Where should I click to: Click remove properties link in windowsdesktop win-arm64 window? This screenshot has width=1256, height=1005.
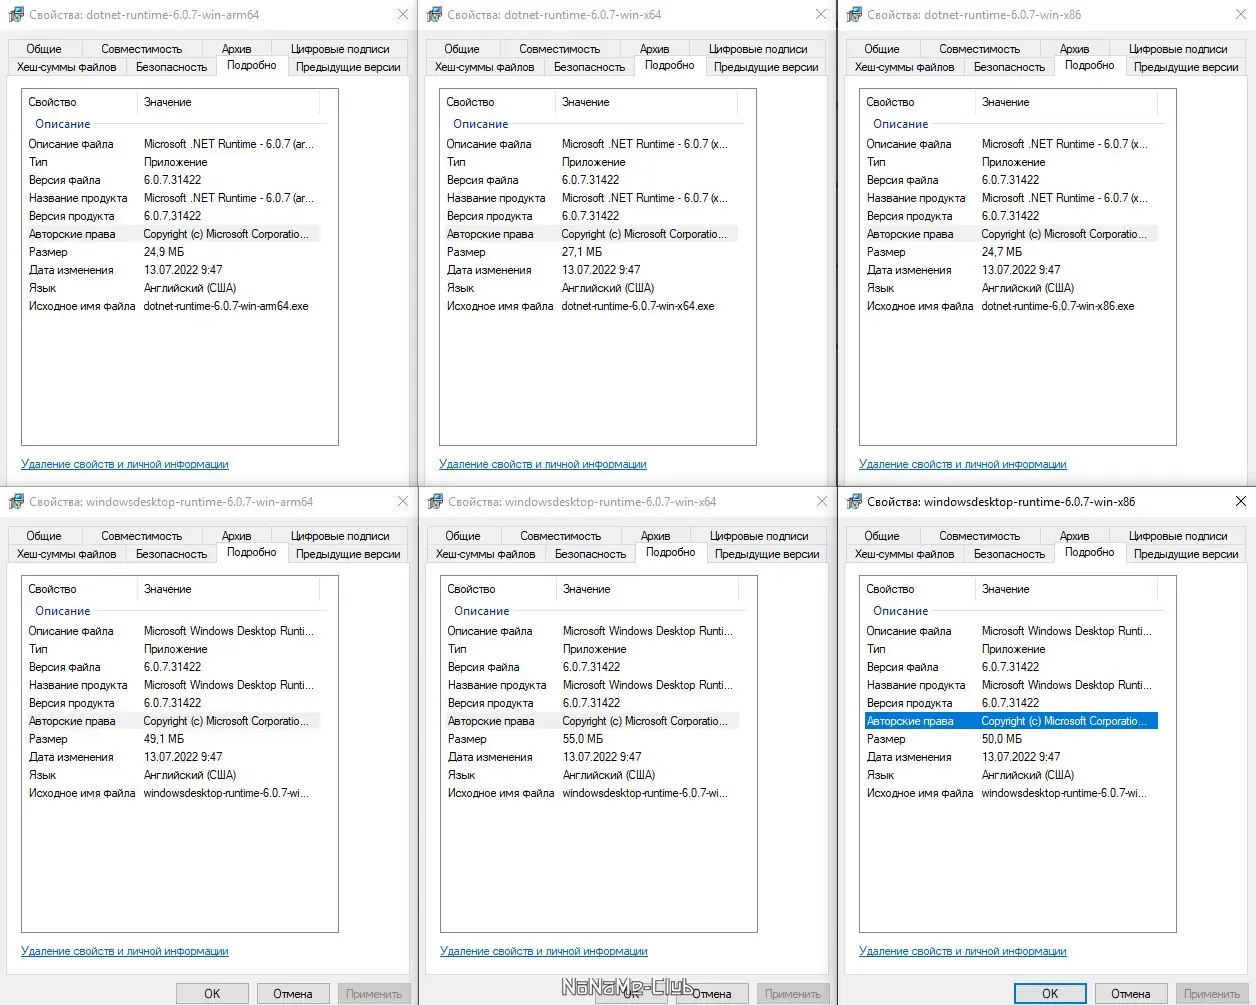(x=125, y=951)
